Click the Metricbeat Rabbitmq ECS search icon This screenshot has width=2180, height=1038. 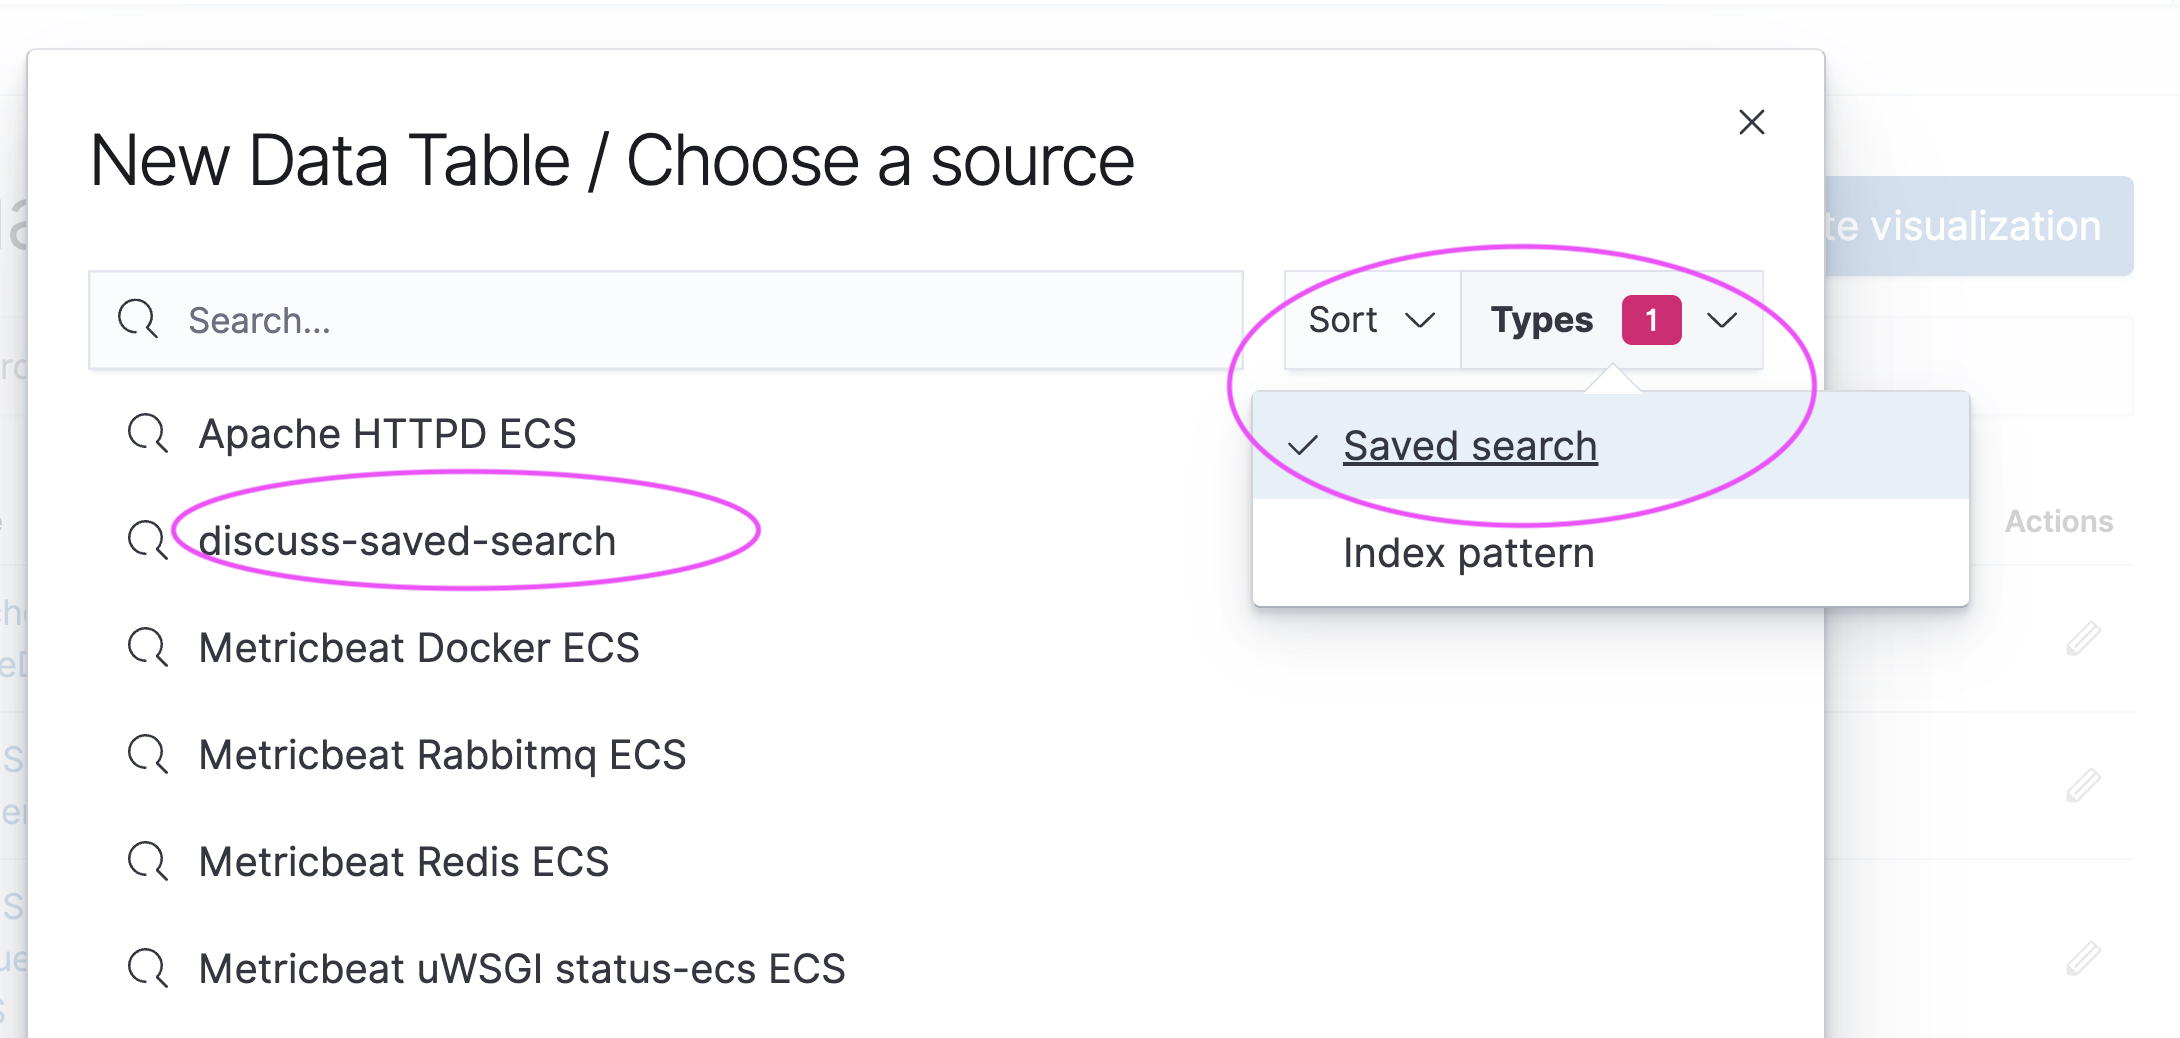(x=148, y=755)
